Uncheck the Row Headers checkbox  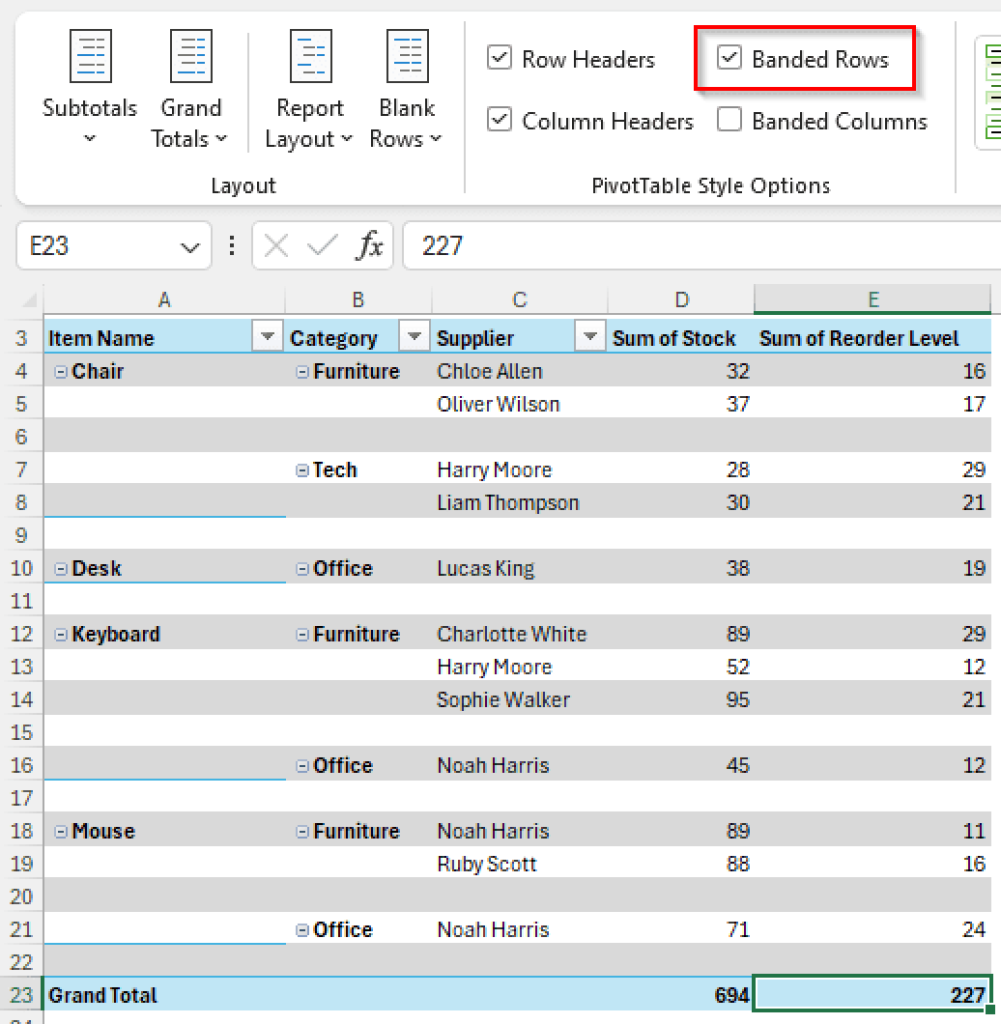(x=499, y=59)
